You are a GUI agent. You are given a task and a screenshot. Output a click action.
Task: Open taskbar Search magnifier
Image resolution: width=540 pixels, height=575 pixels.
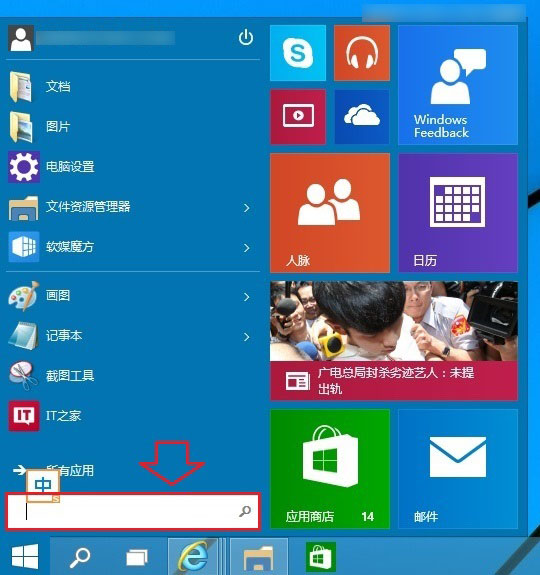tap(80, 557)
